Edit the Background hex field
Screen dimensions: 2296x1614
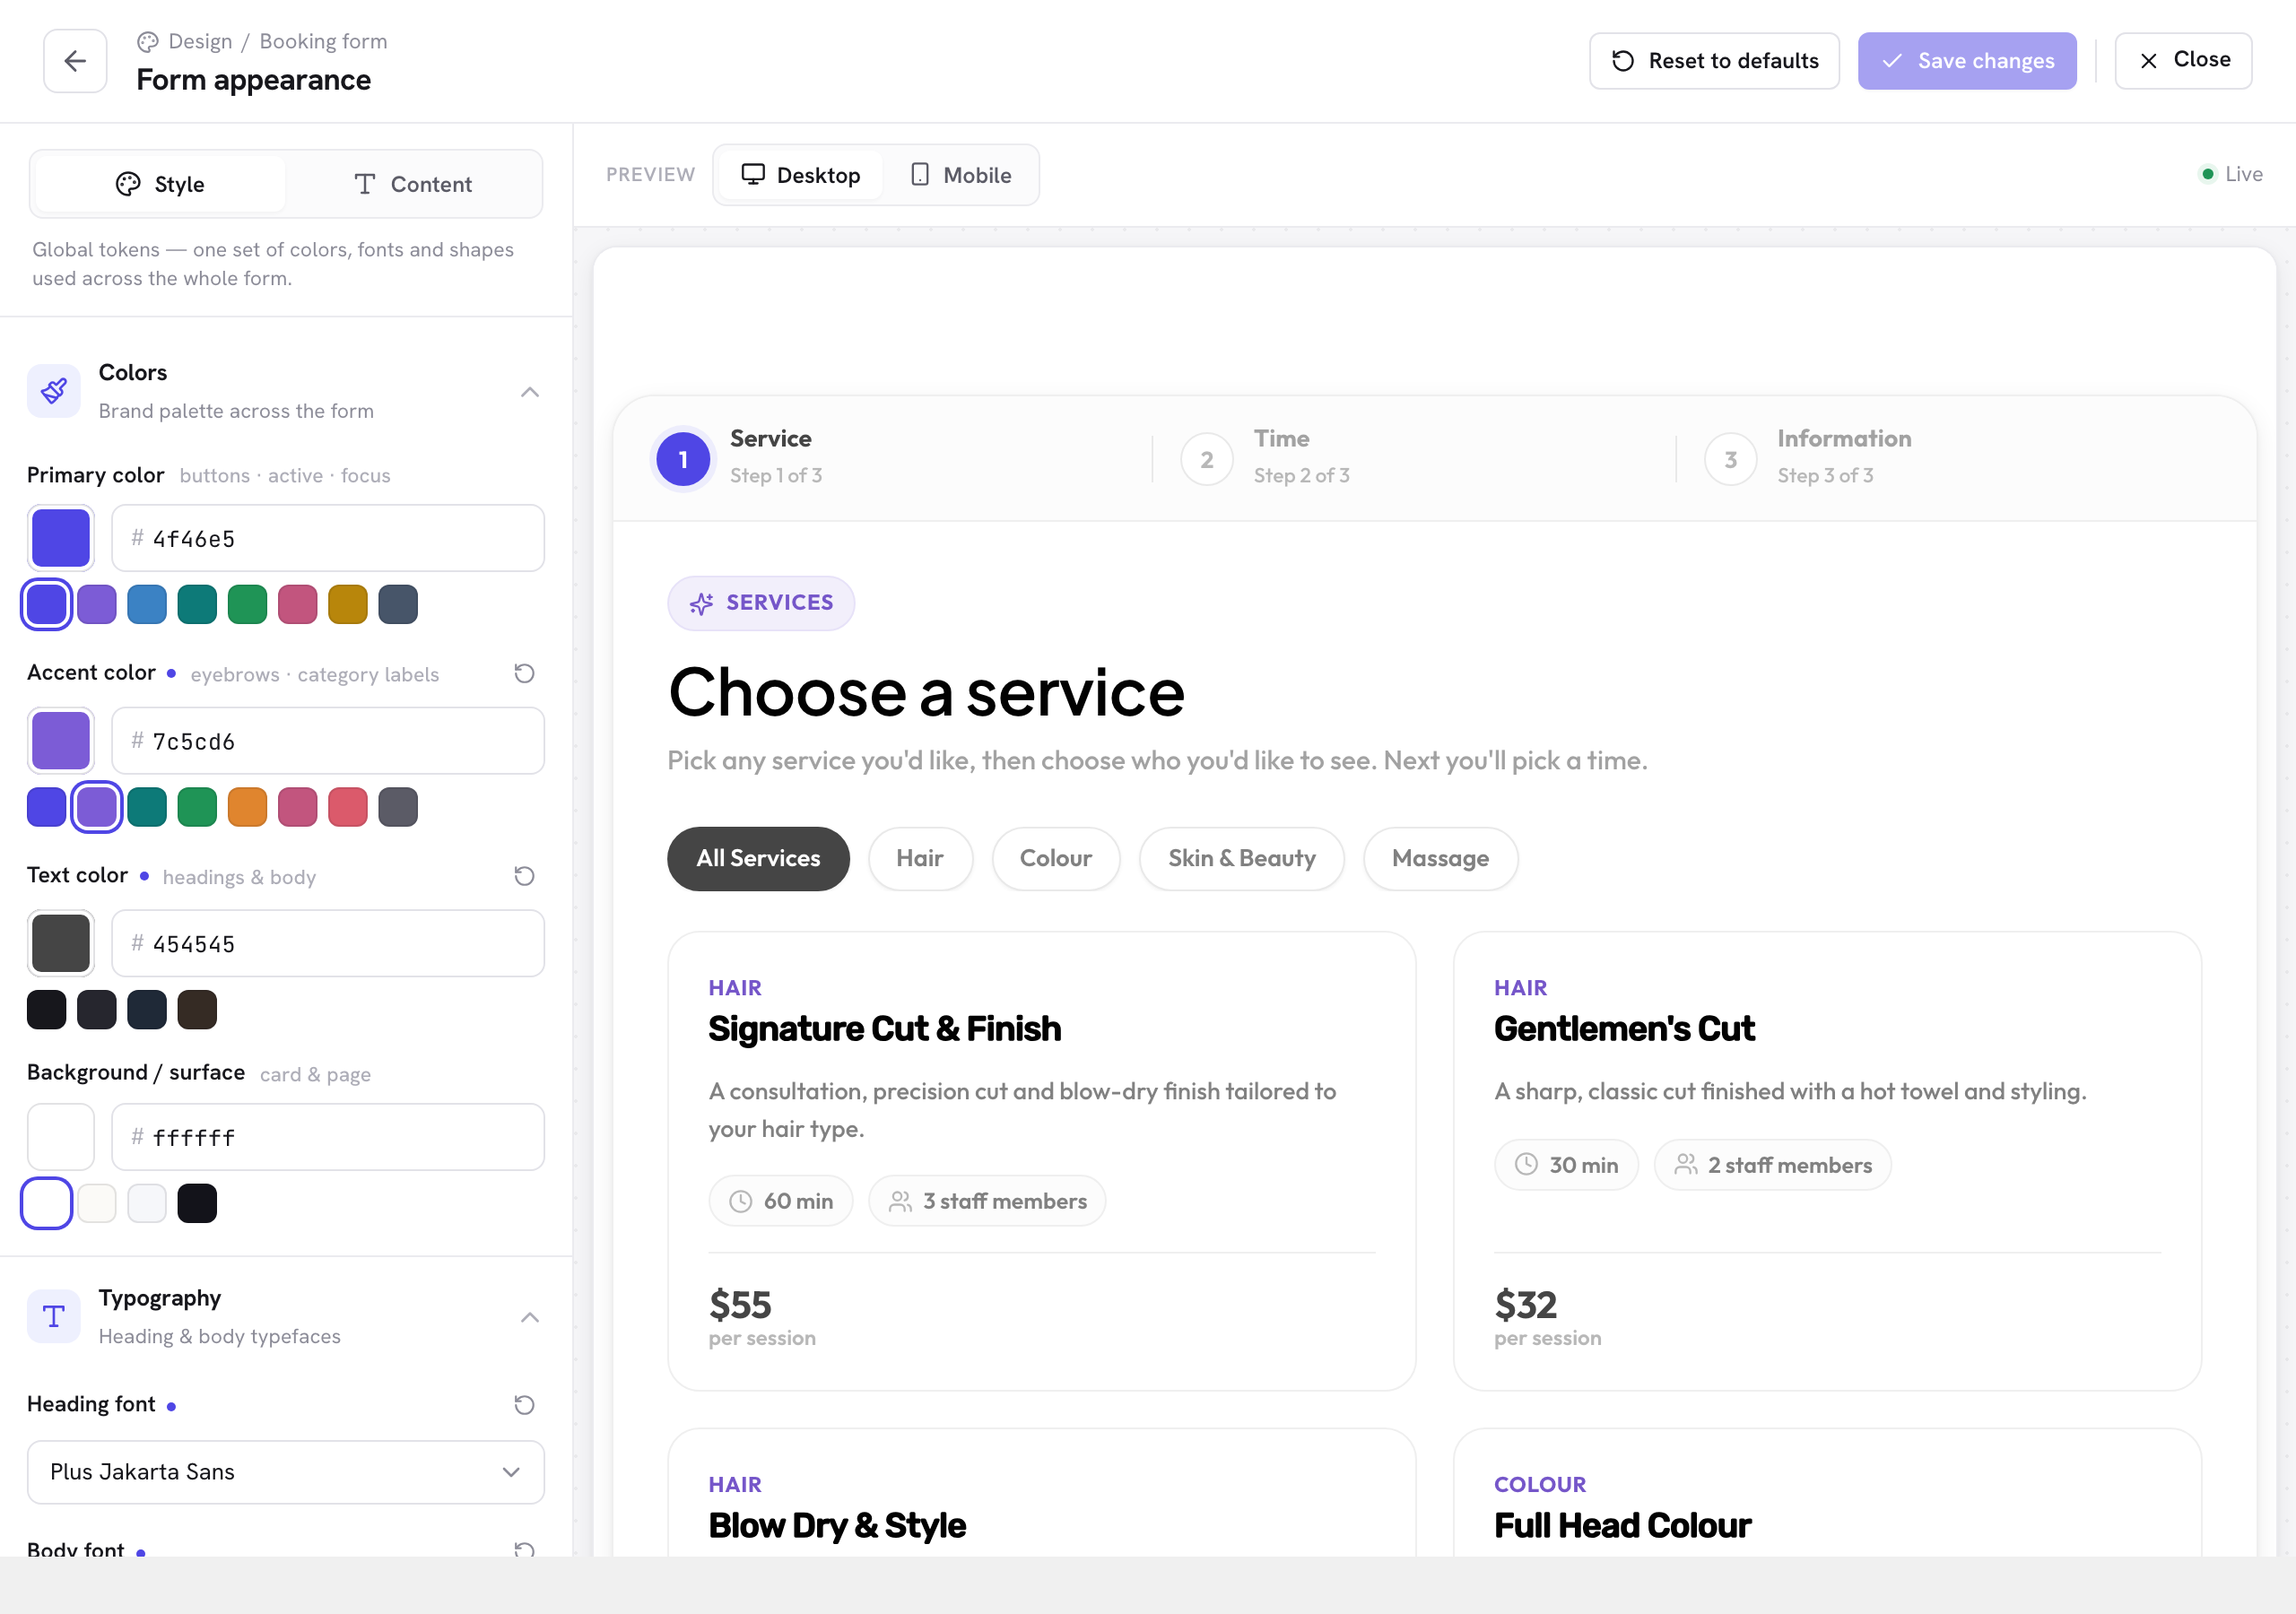(328, 1137)
